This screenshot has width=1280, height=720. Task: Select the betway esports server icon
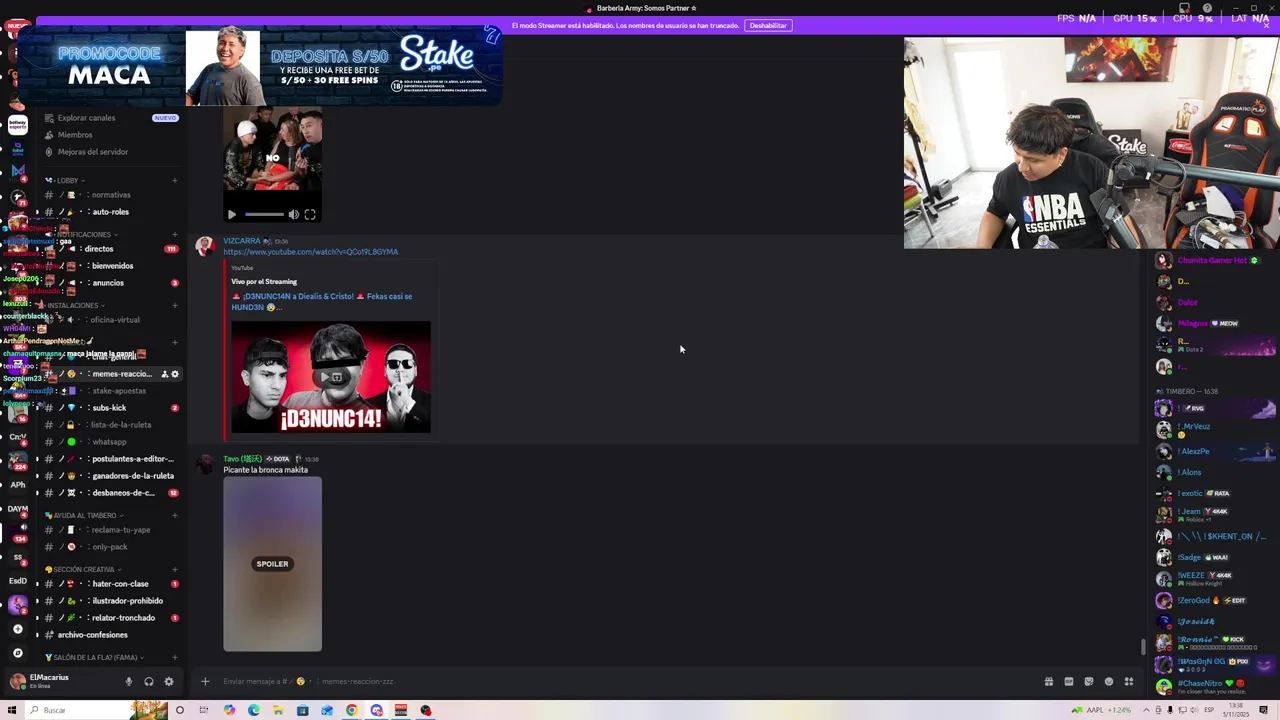point(17,125)
